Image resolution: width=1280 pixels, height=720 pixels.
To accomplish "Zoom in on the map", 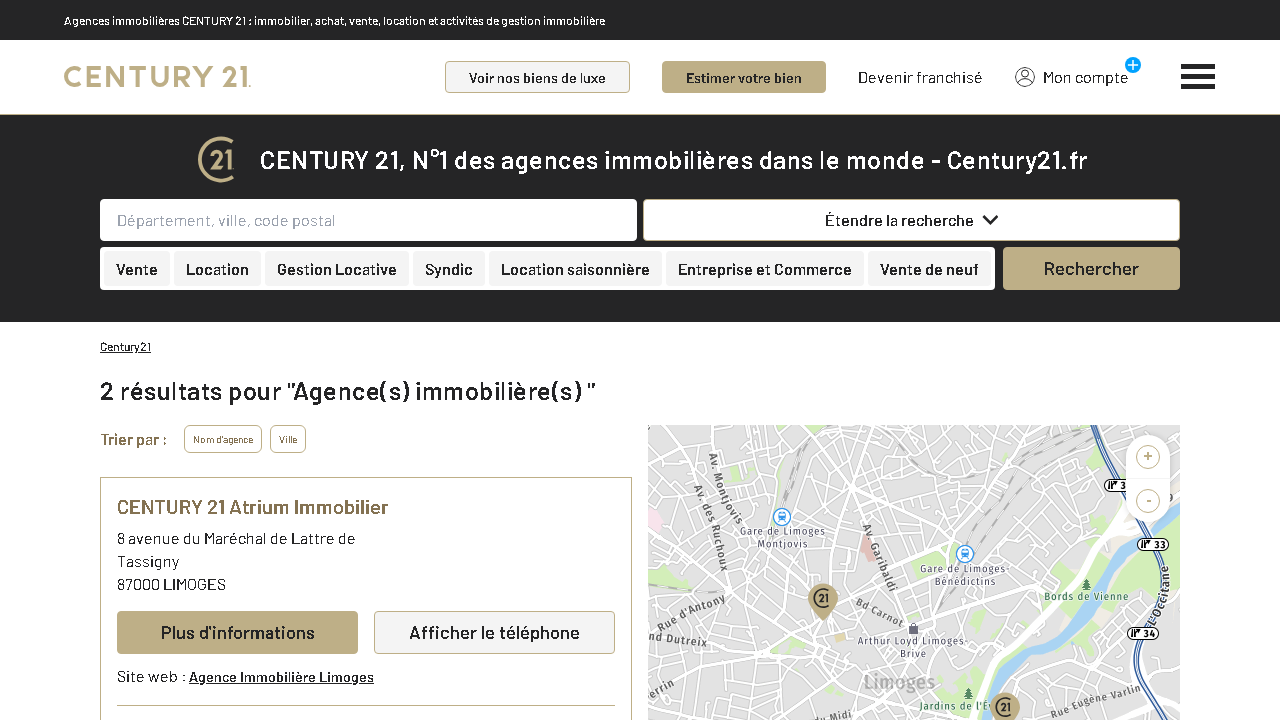I will 1148,457.
